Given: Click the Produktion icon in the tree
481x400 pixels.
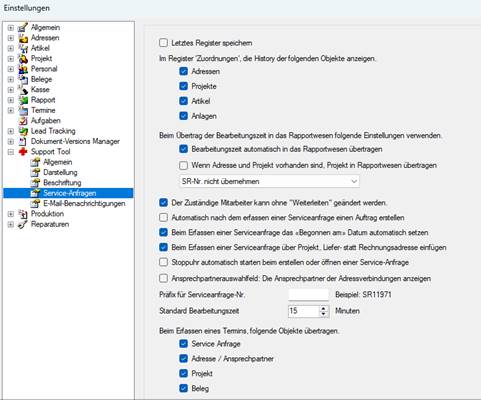Looking at the screenshot, I should pos(23,214).
